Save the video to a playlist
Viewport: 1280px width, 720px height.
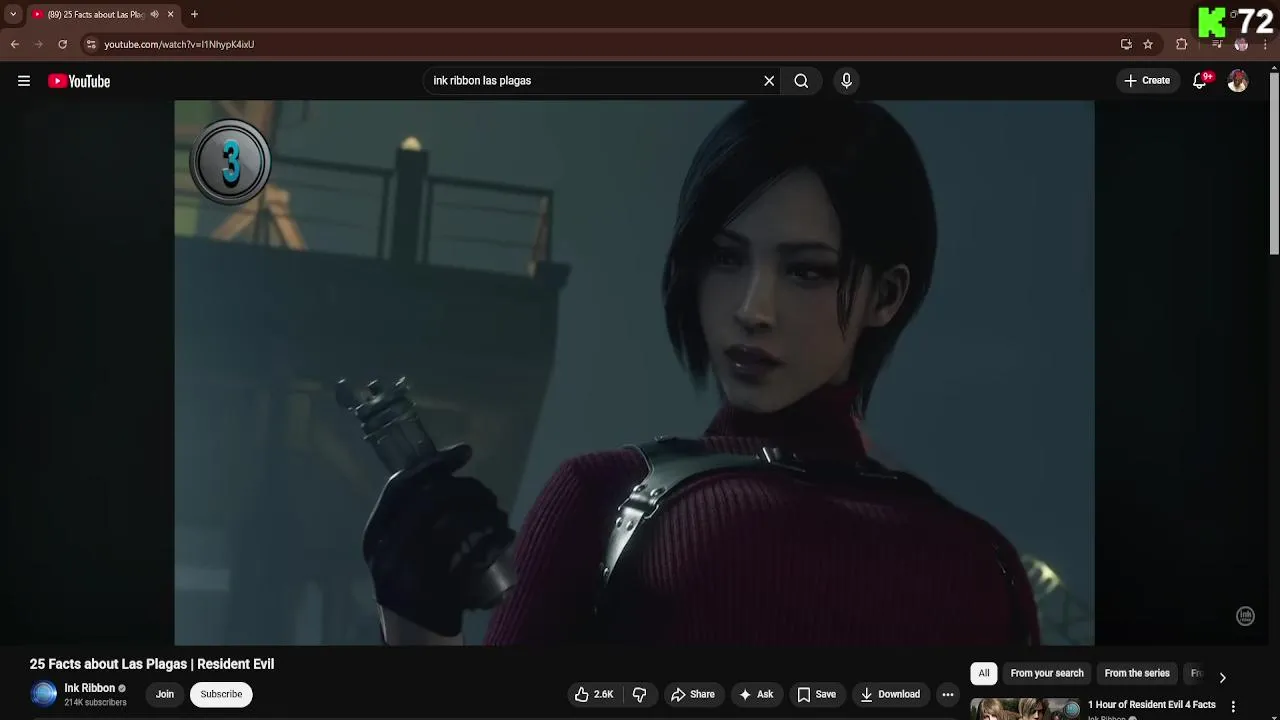[816, 694]
